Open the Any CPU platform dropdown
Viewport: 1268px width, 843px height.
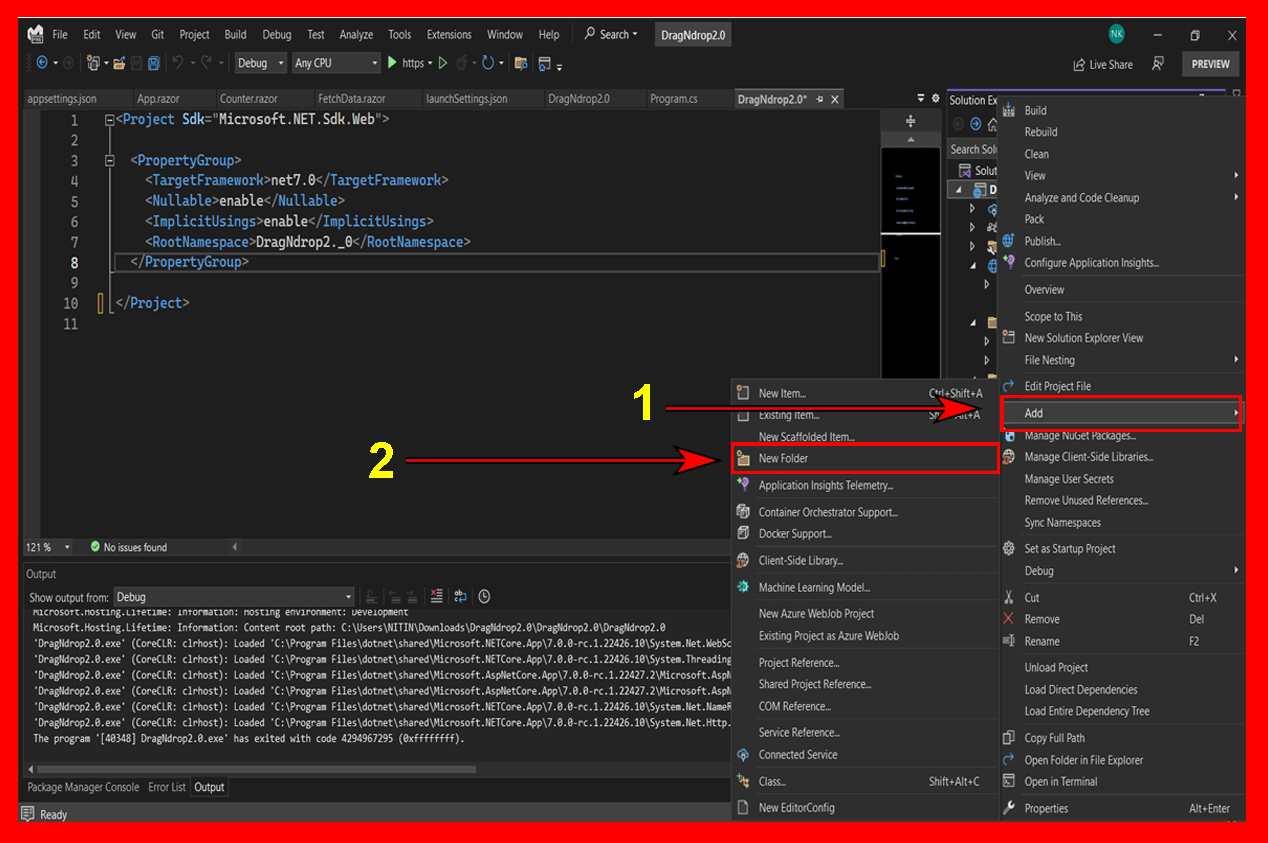point(336,62)
